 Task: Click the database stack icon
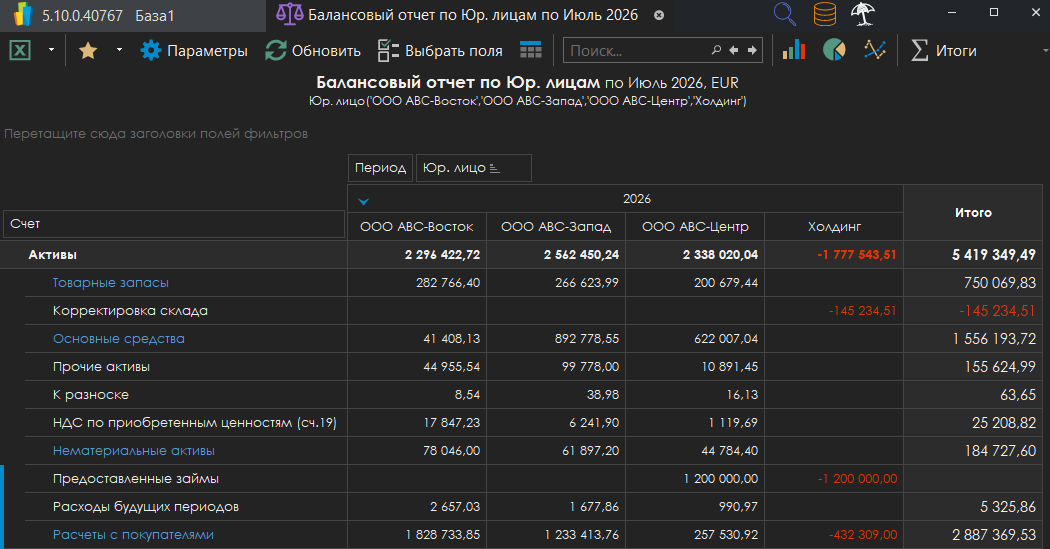pyautogui.click(x=825, y=15)
